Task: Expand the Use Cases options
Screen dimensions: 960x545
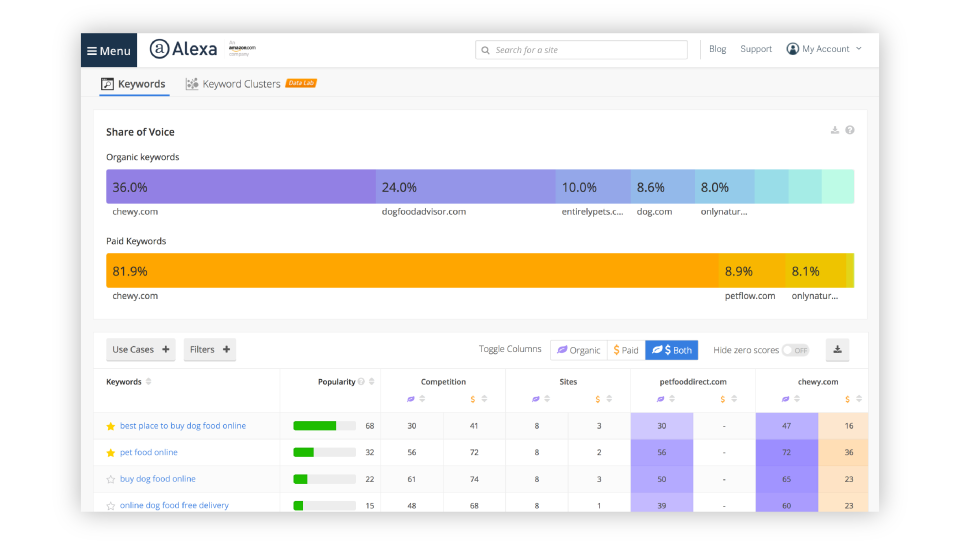Action: click(x=141, y=350)
